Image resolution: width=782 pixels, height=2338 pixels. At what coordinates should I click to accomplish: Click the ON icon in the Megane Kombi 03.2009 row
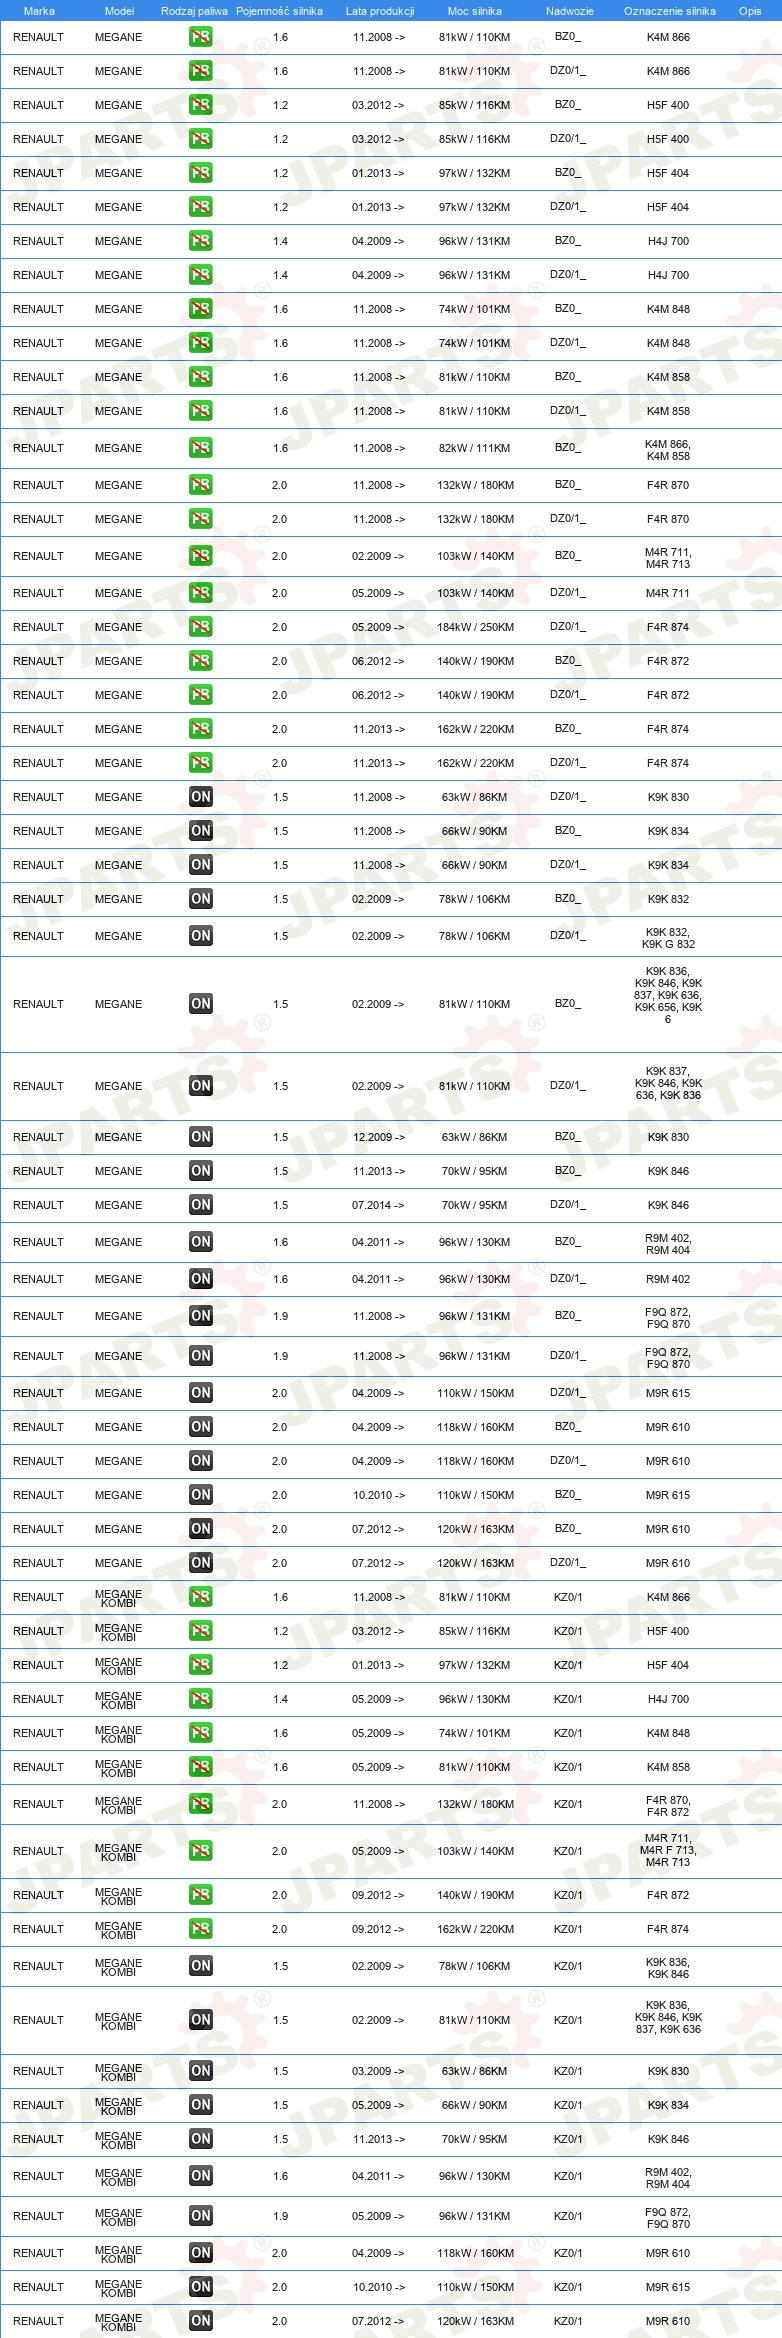(201, 2071)
